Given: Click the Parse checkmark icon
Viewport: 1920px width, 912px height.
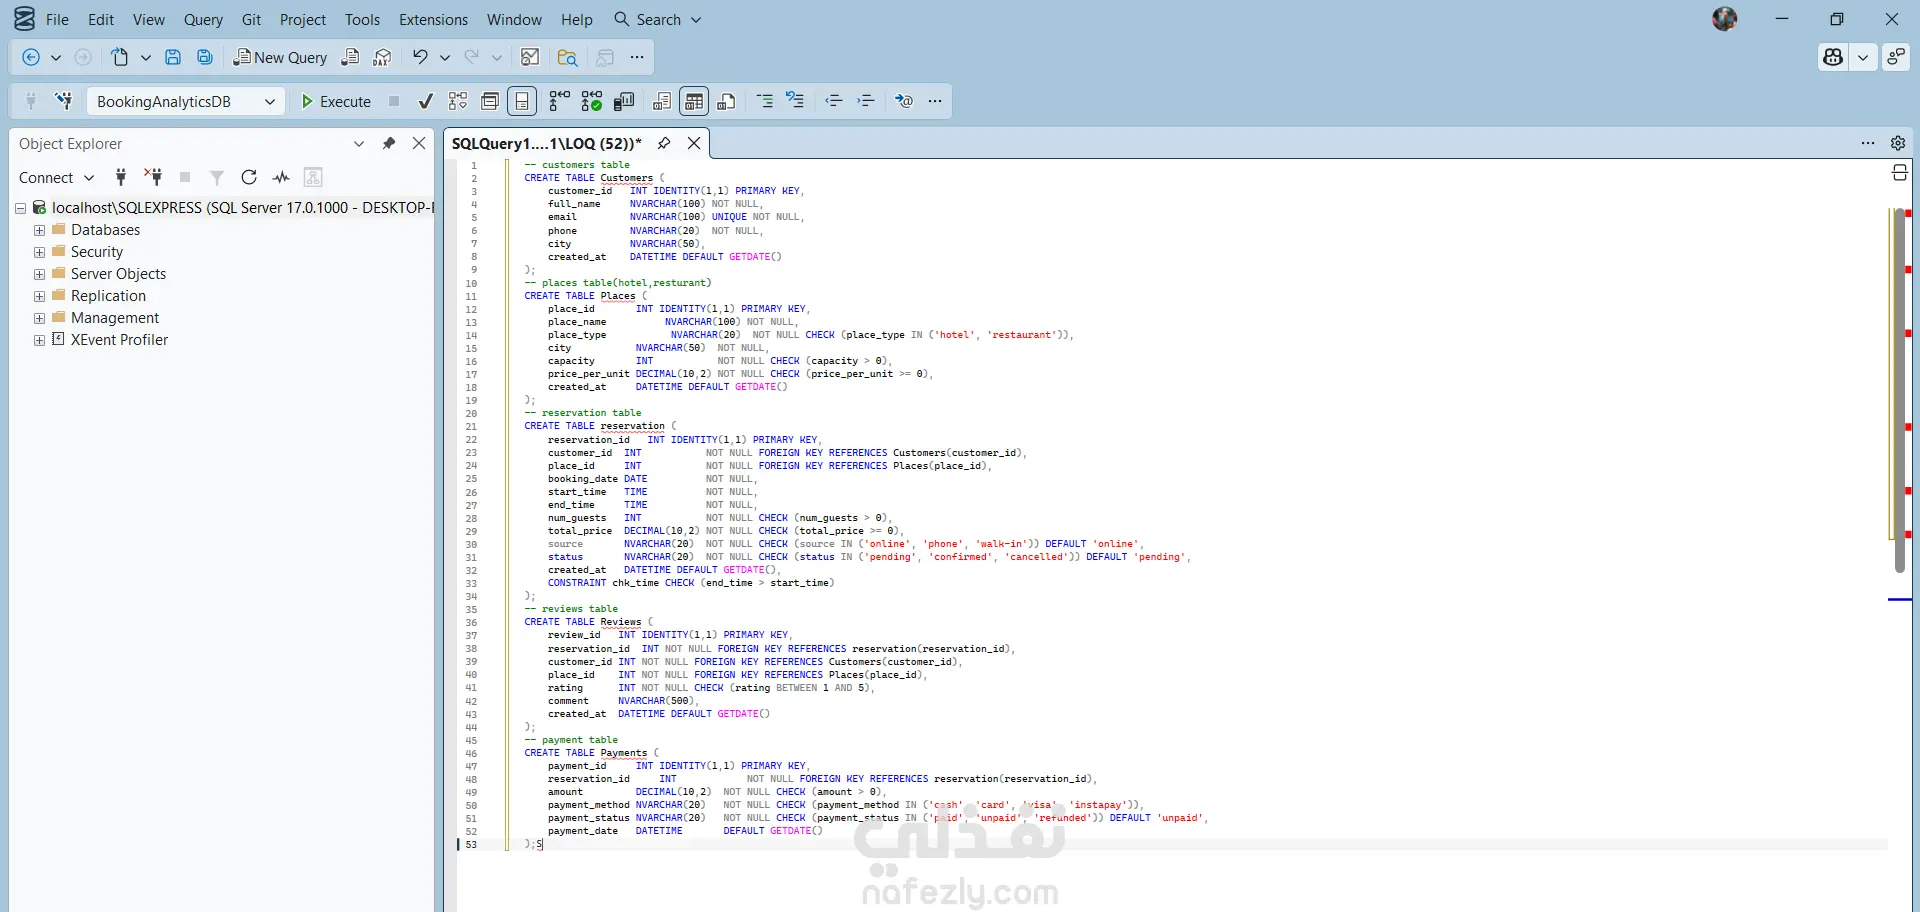Looking at the screenshot, I should [426, 101].
